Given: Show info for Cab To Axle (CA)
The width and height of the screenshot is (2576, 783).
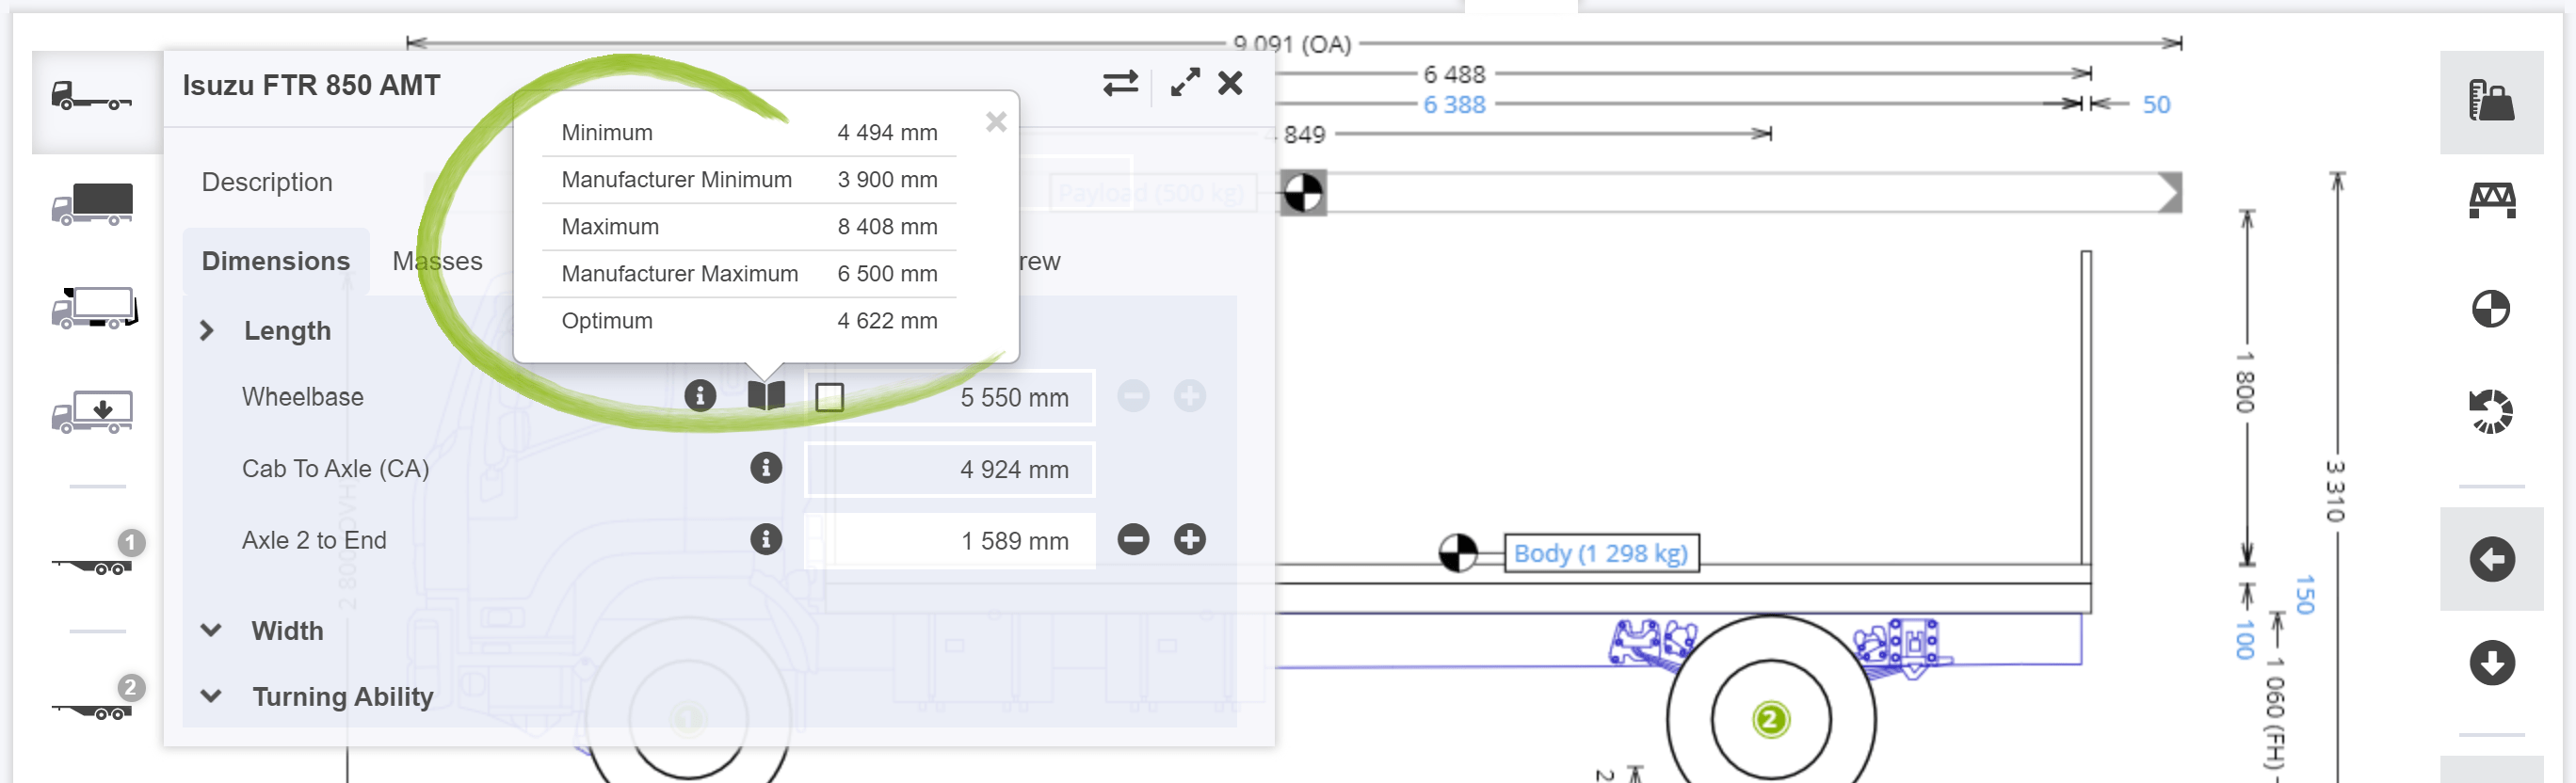Looking at the screenshot, I should click(766, 467).
